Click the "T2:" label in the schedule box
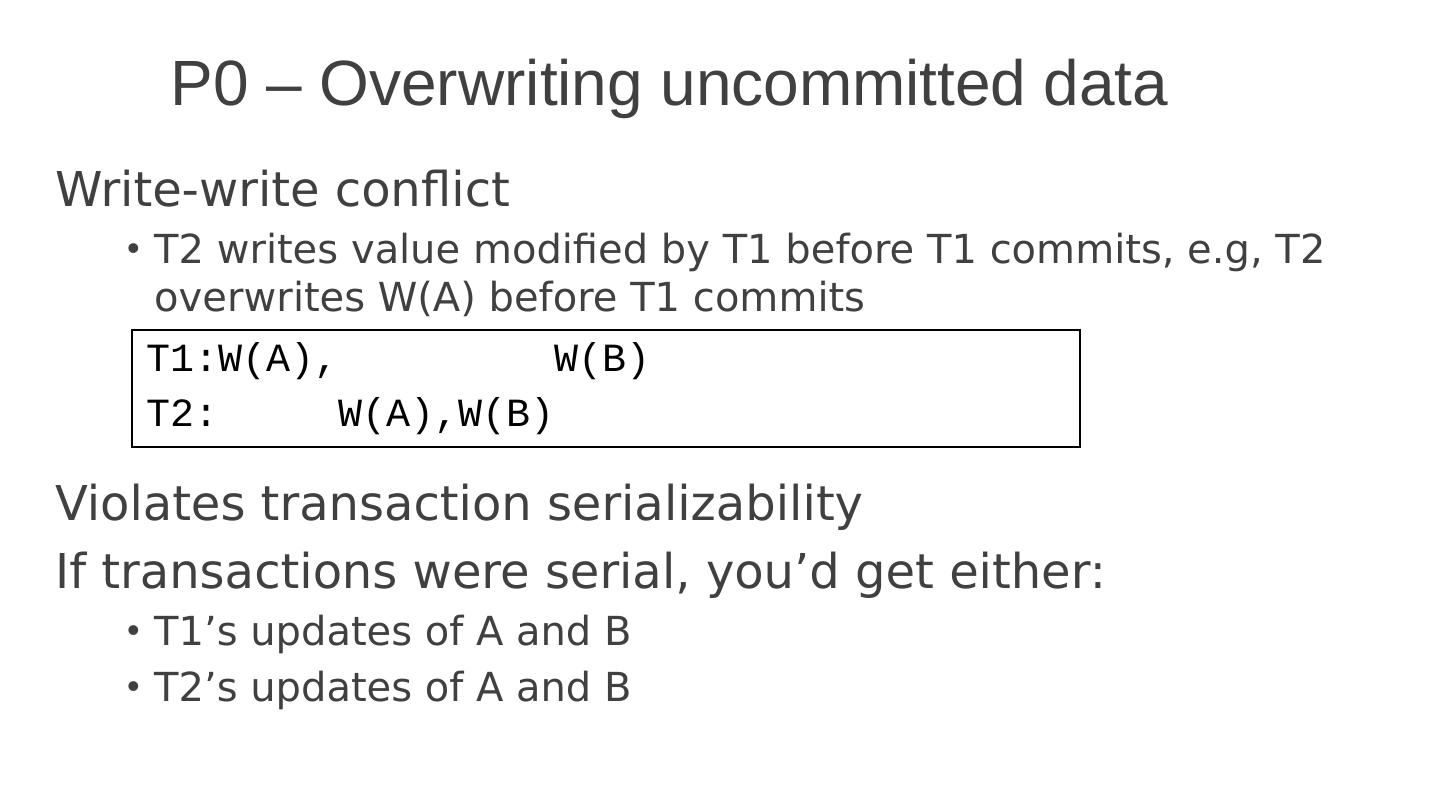 coord(181,414)
